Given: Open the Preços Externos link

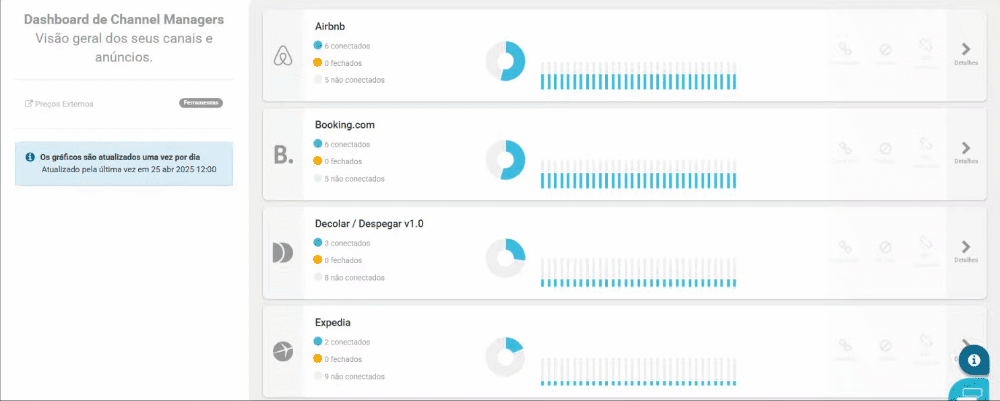Looking at the screenshot, I should (x=64, y=103).
